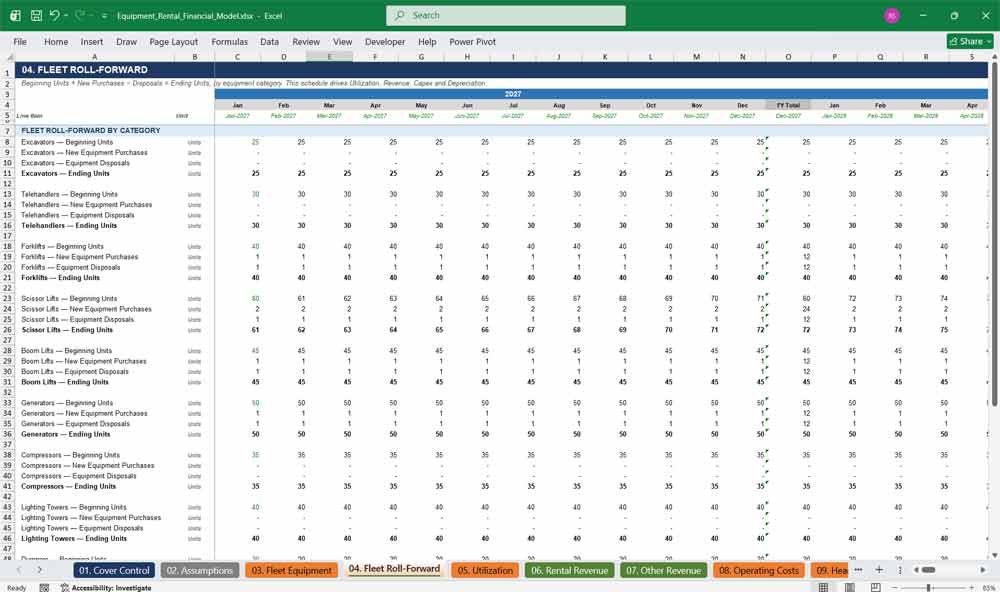Select column E header
Screen dimensions: 1000x592
point(329,57)
